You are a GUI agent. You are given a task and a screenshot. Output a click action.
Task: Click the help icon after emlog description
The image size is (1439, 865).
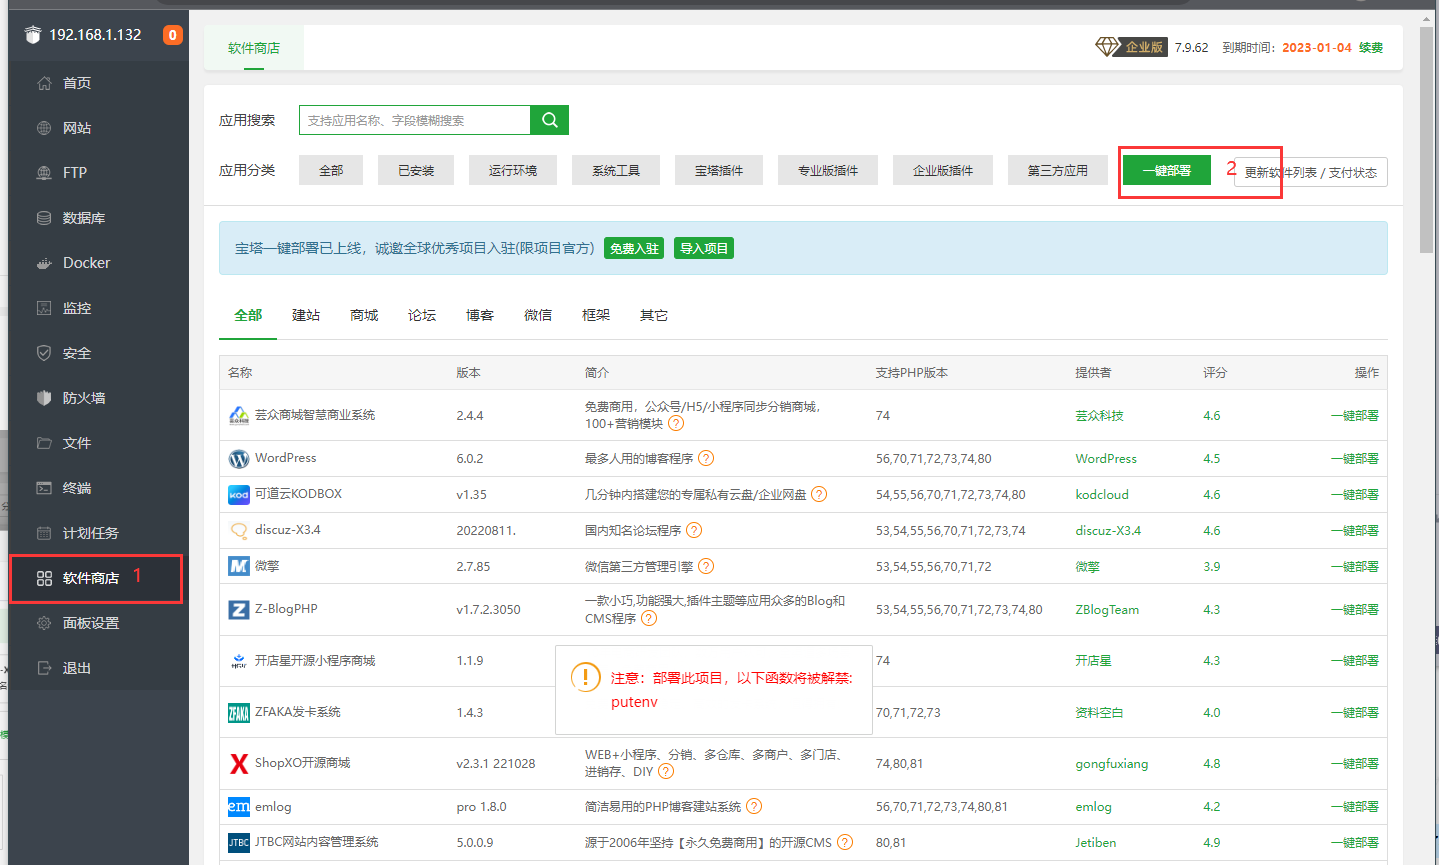coord(754,806)
